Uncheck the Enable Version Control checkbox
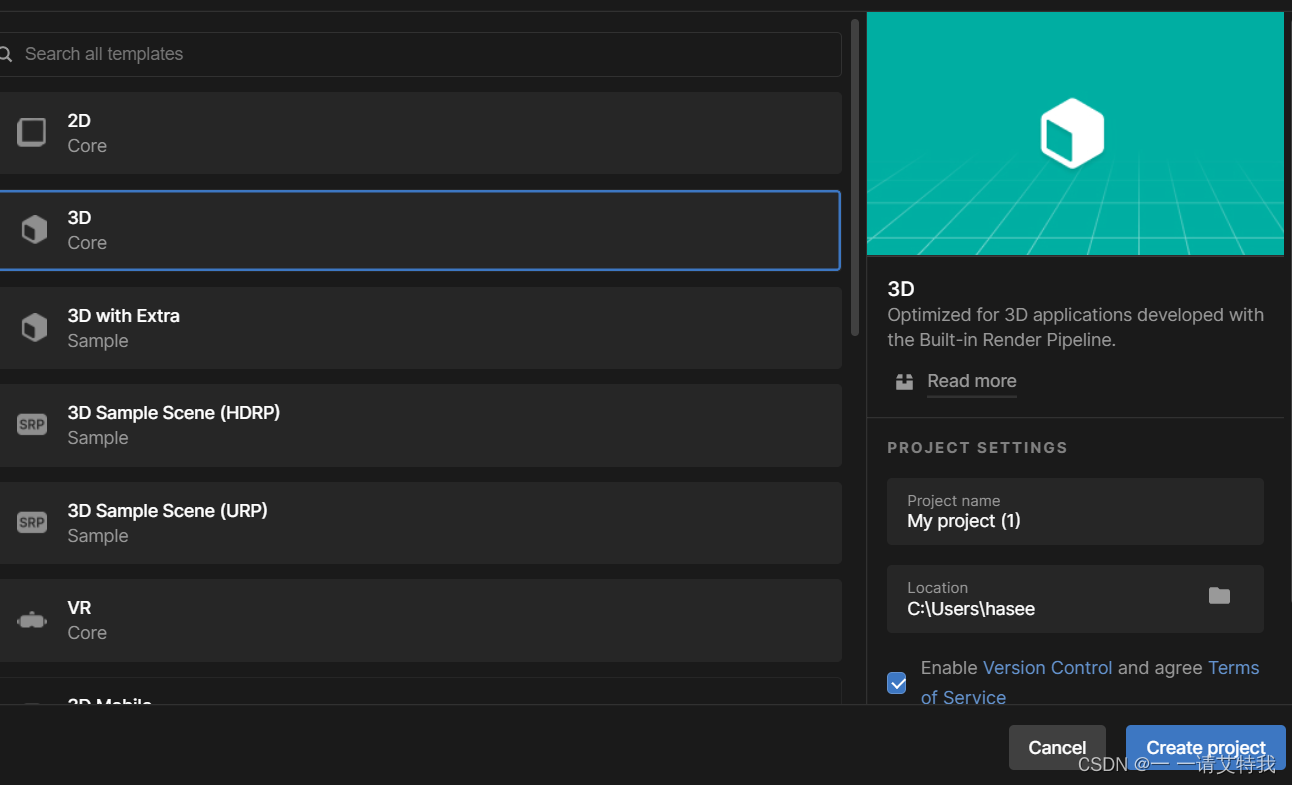 pos(897,683)
